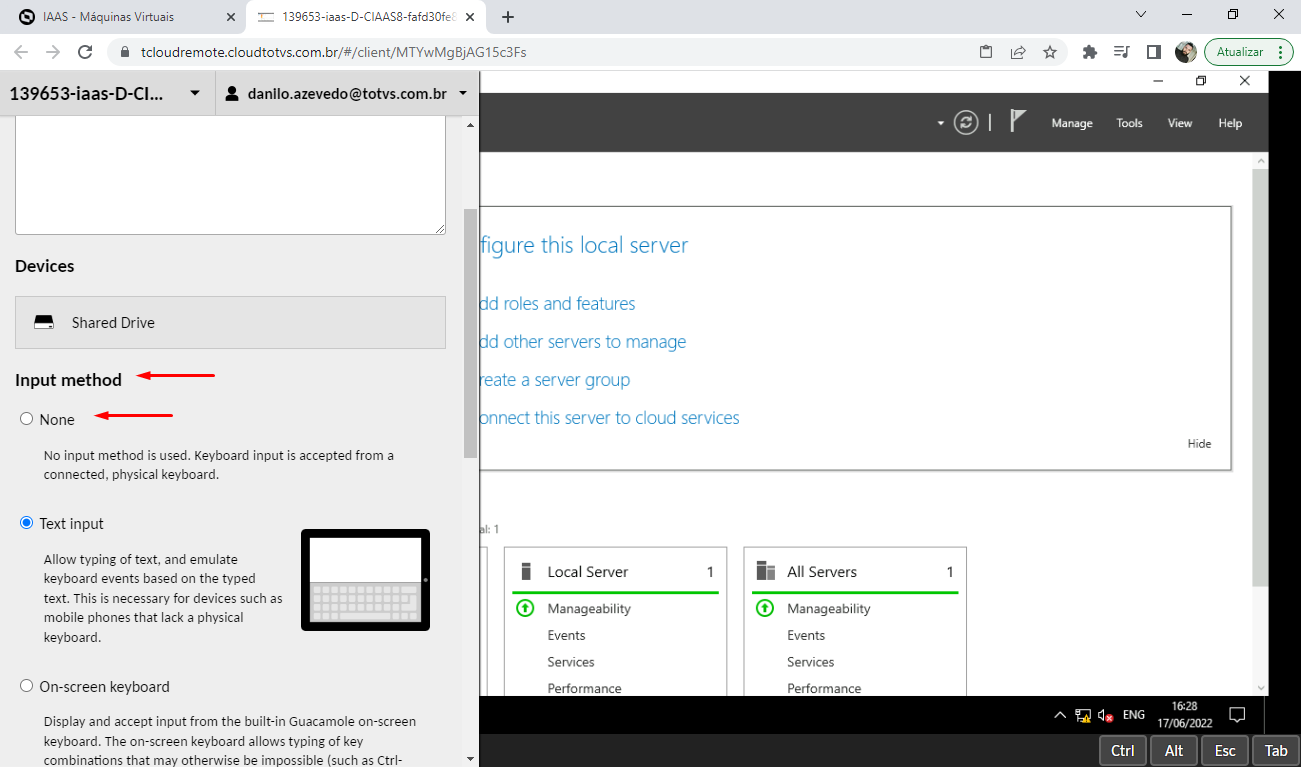Click Events under All Servers
The image size is (1301, 767).
point(806,635)
